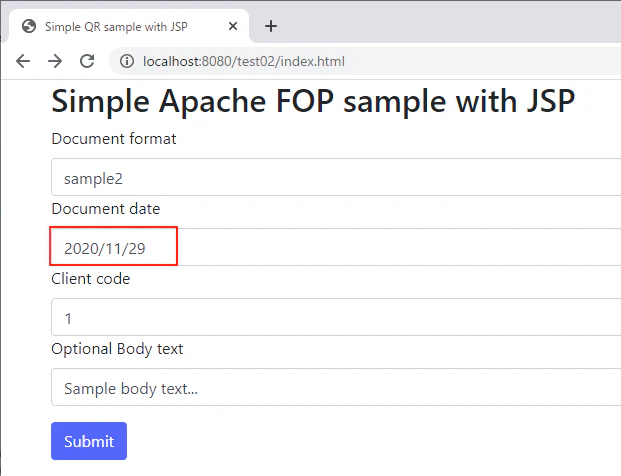Open a new tab with plus icon
The height and width of the screenshot is (476, 621).
point(271,27)
